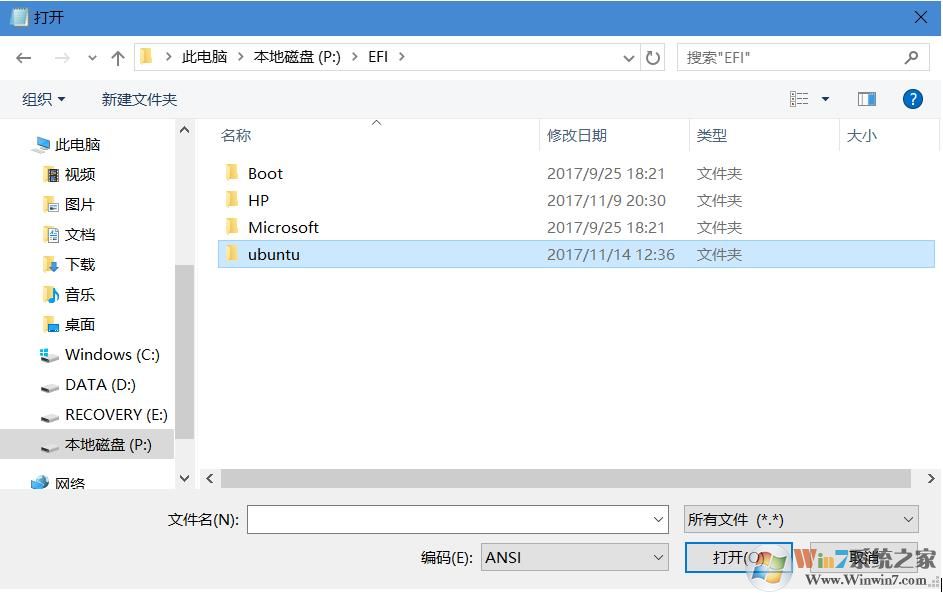Open the help button
Screen dimensions: 943x594
912,99
